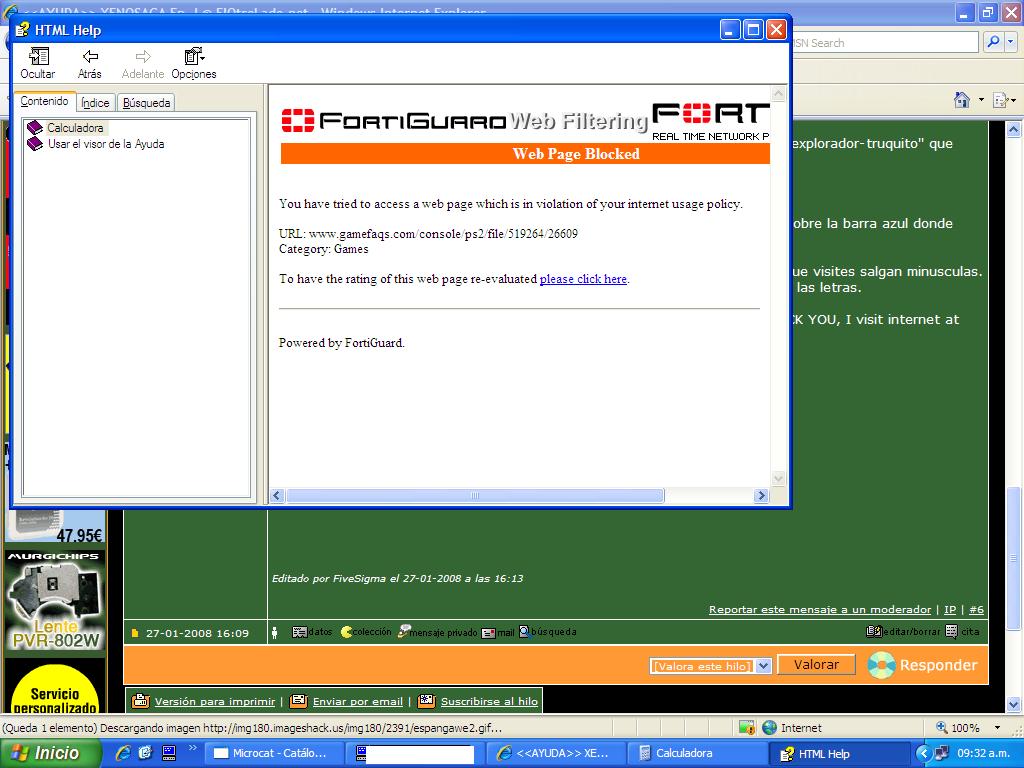Screen dimensions: 1024x768
Task: Click the Show Desktop quick launch icon
Action: [145, 753]
